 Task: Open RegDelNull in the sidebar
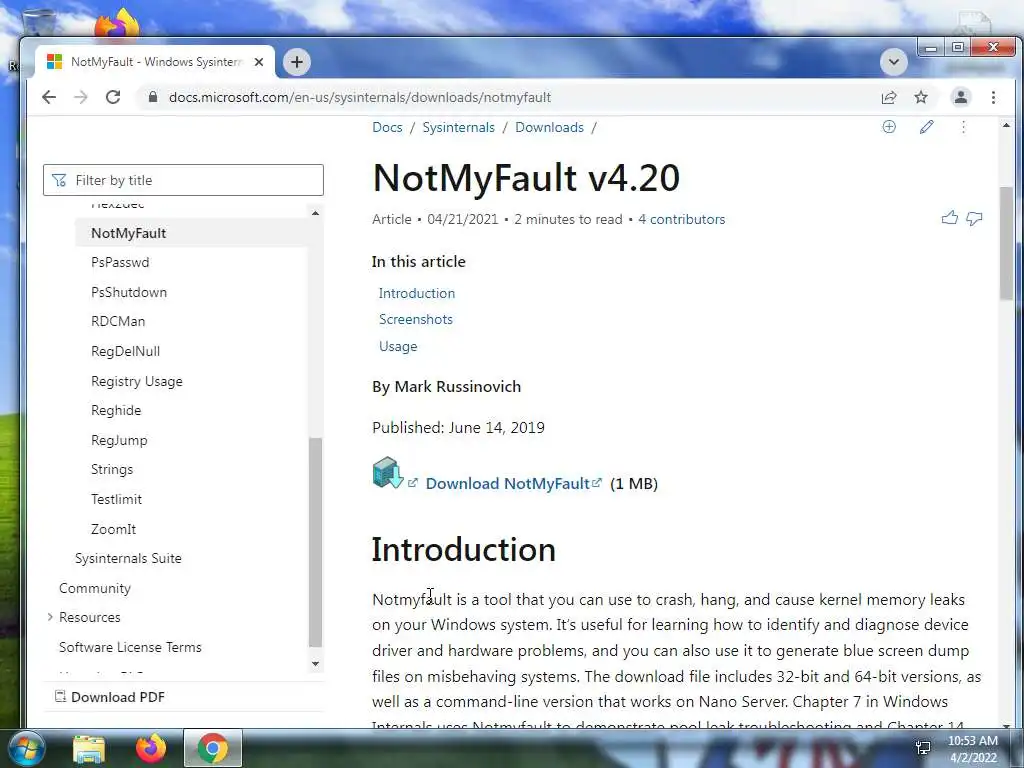click(x=125, y=351)
